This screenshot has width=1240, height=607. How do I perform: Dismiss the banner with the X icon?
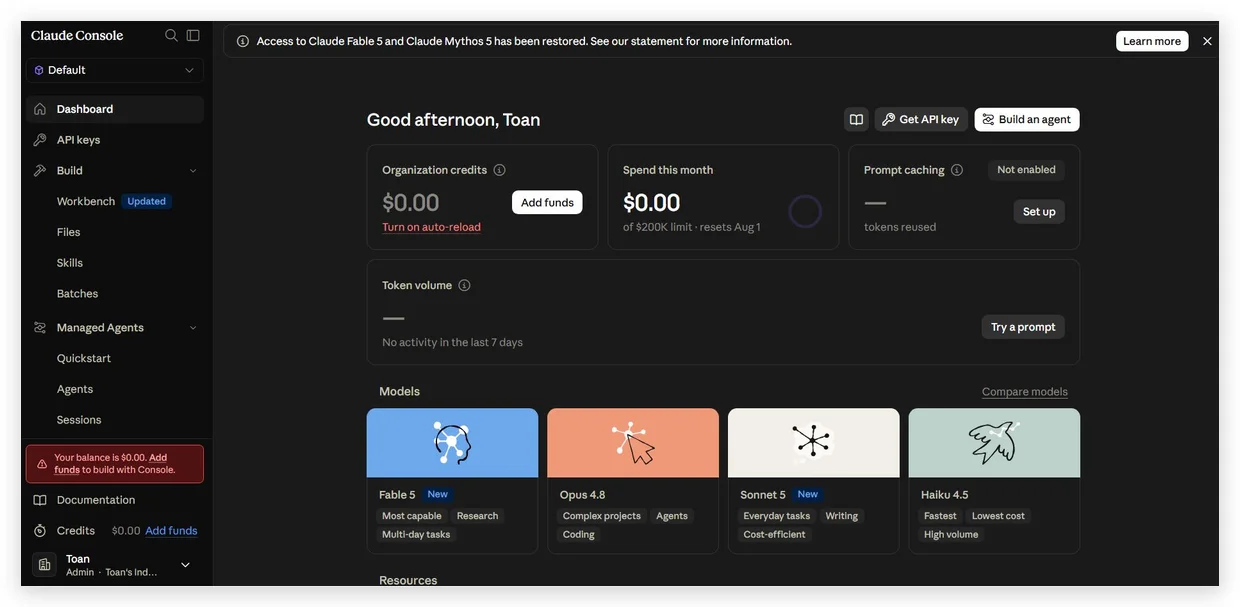tap(1207, 41)
